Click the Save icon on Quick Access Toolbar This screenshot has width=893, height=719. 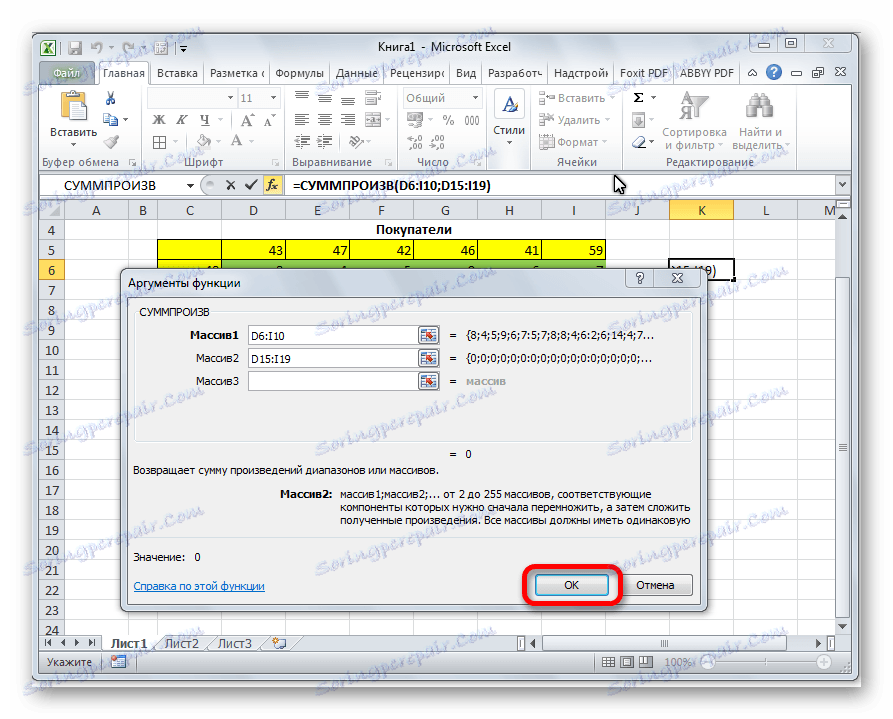(x=74, y=46)
